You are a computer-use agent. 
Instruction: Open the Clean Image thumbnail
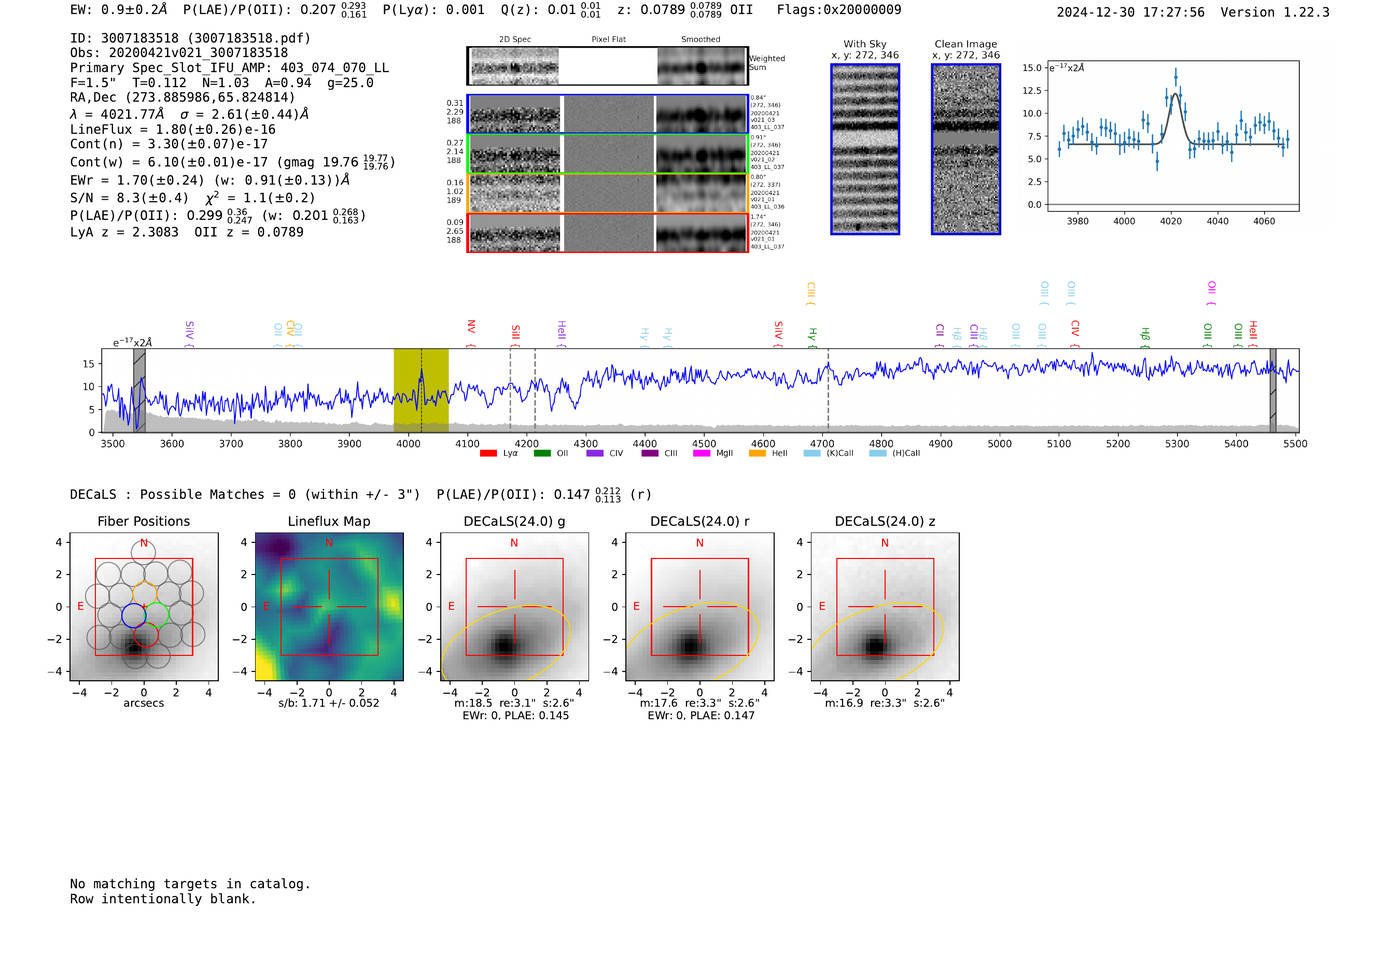[x=966, y=149]
